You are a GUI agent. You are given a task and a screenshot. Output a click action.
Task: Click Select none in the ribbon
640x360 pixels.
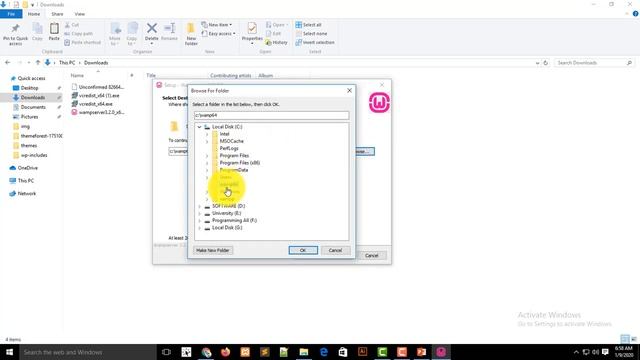(311, 33)
